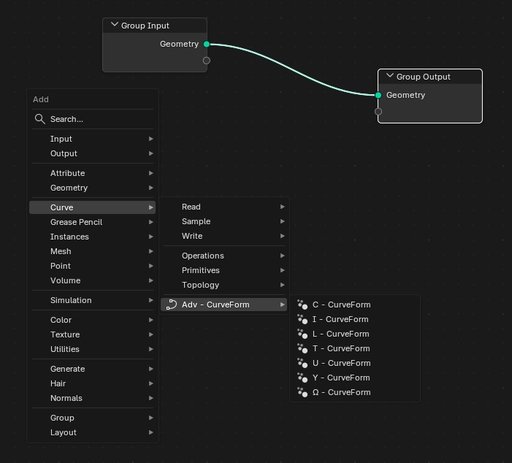Open the Volume menu entry

pos(92,281)
